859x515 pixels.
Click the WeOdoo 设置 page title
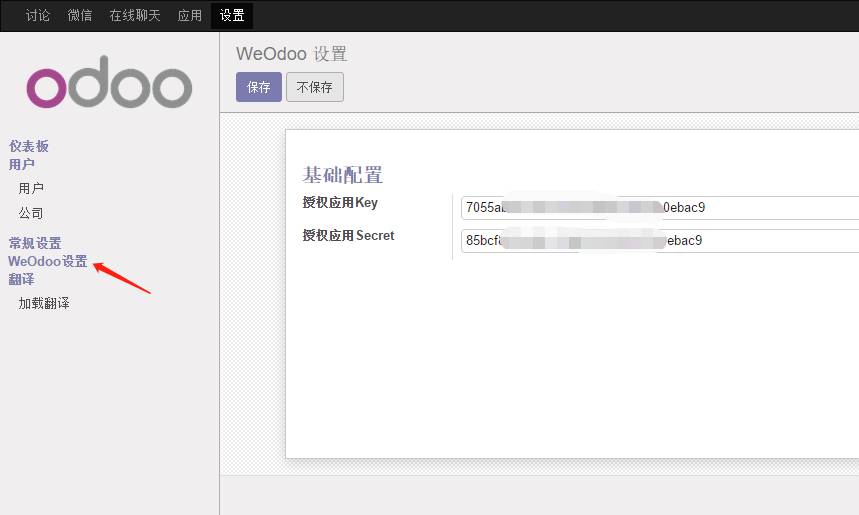pyautogui.click(x=291, y=54)
